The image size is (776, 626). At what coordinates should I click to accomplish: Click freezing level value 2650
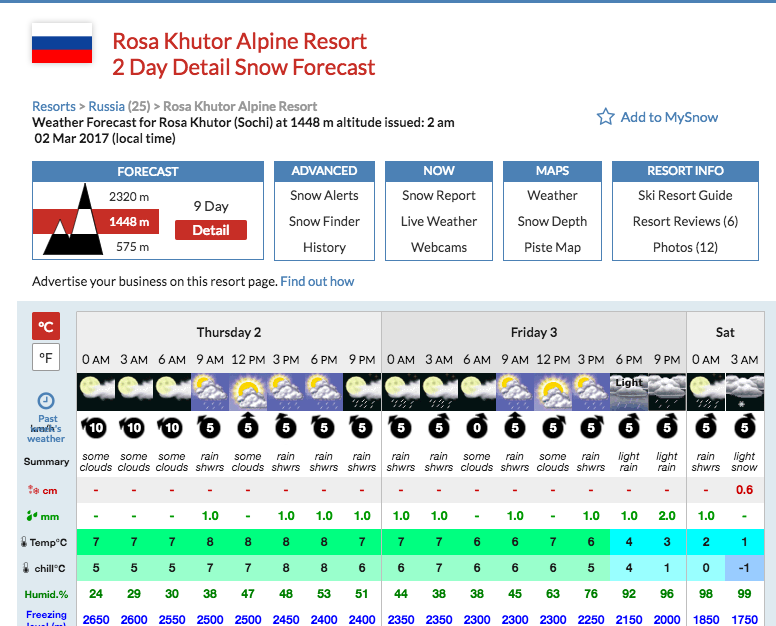(96, 620)
